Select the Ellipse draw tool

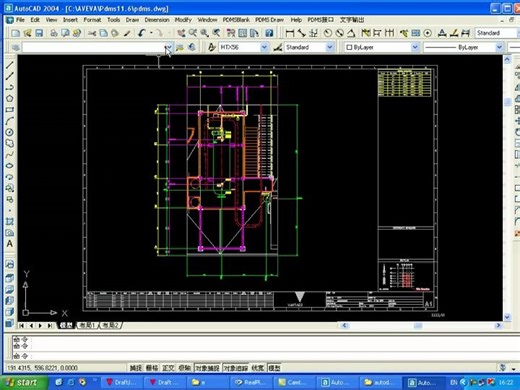[x=10, y=166]
